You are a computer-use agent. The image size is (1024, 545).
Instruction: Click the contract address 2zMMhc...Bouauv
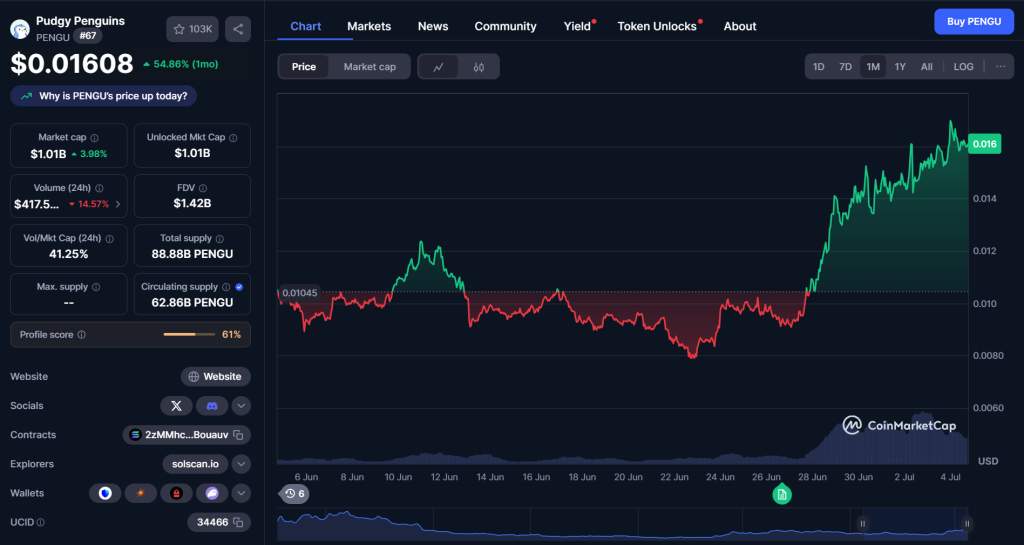[187, 435]
